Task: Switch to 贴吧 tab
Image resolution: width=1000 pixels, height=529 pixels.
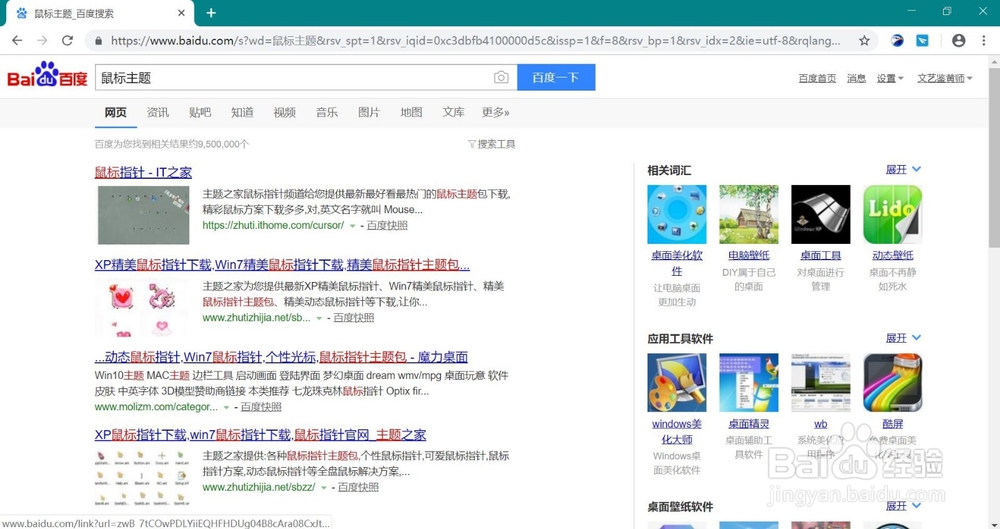Action: [200, 112]
